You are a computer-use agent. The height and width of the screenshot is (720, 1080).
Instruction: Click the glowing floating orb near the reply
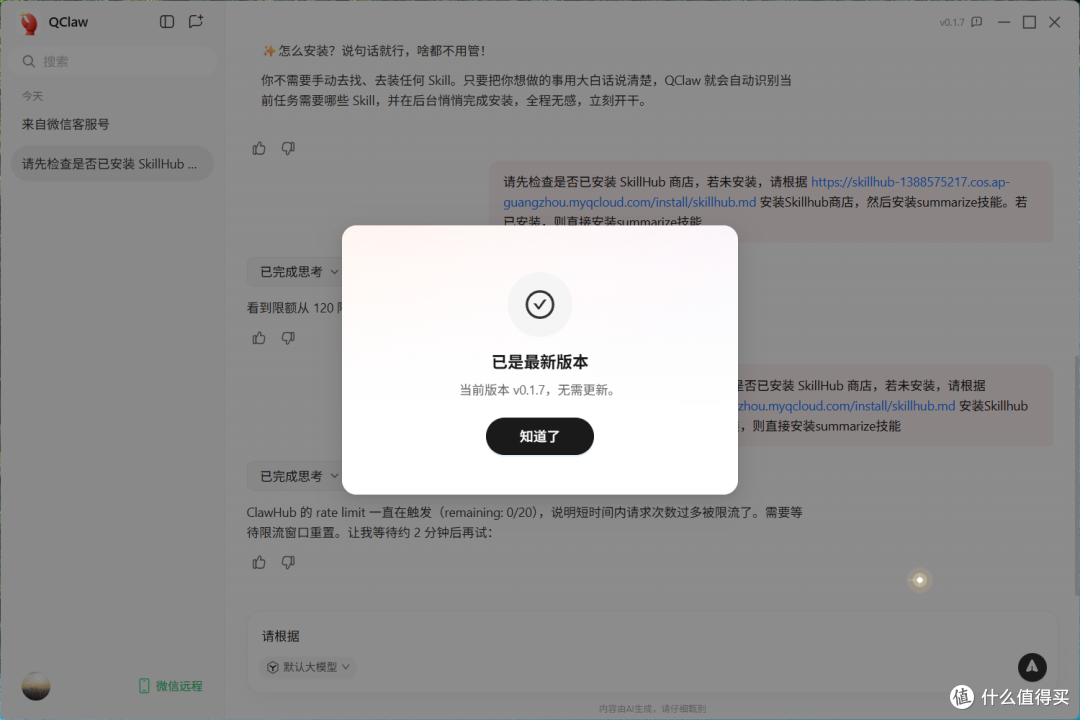coord(919,580)
